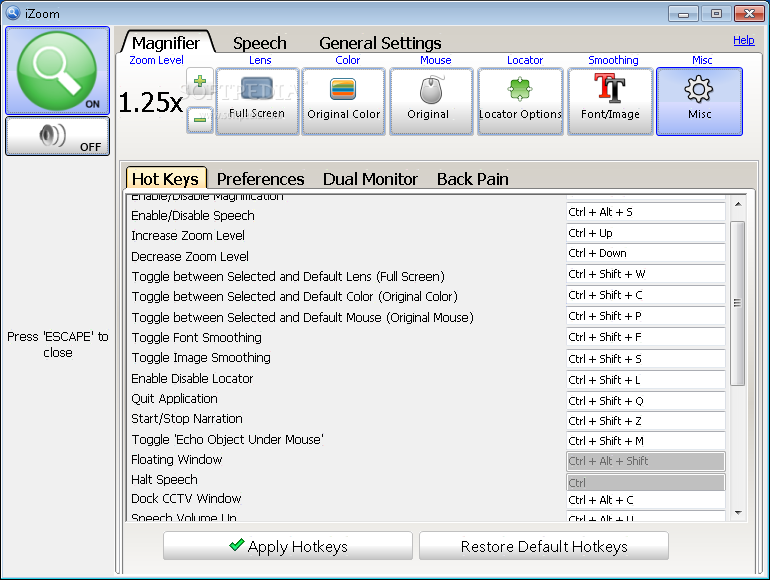This screenshot has width=770, height=580.
Task: Open the Preferences sub-tab
Action: [260, 179]
